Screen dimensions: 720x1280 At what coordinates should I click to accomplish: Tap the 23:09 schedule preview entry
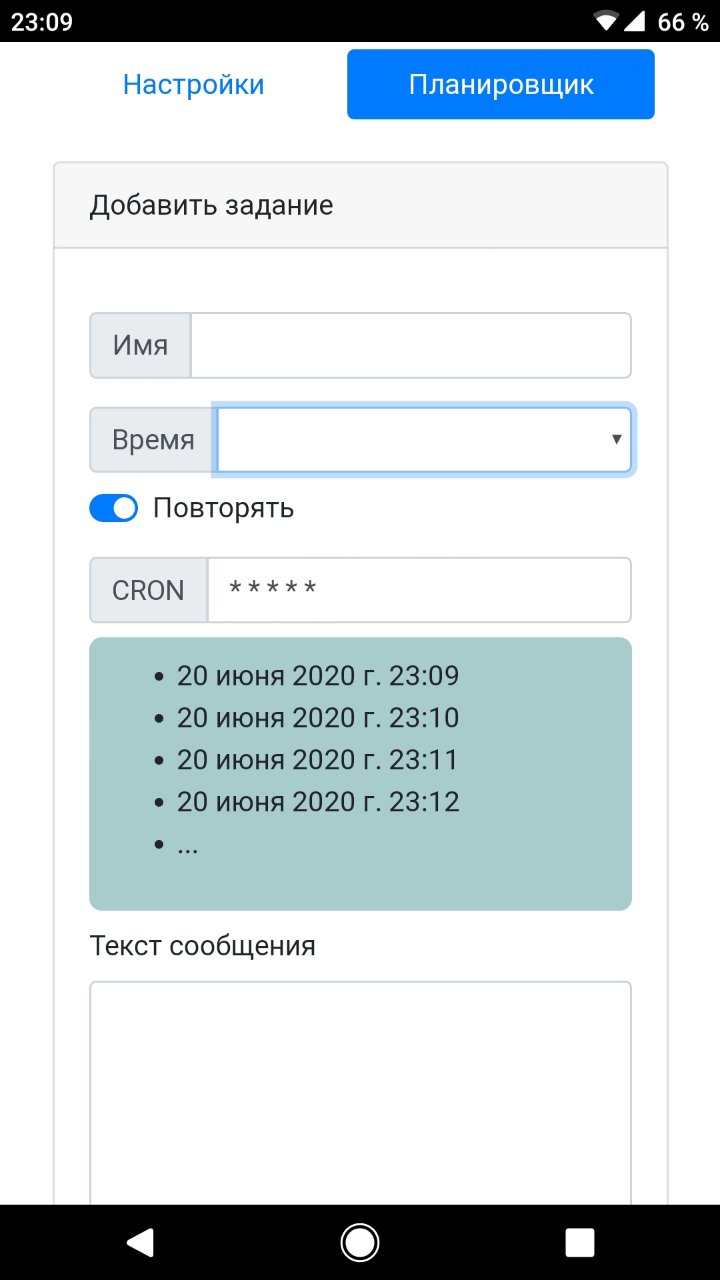point(318,676)
